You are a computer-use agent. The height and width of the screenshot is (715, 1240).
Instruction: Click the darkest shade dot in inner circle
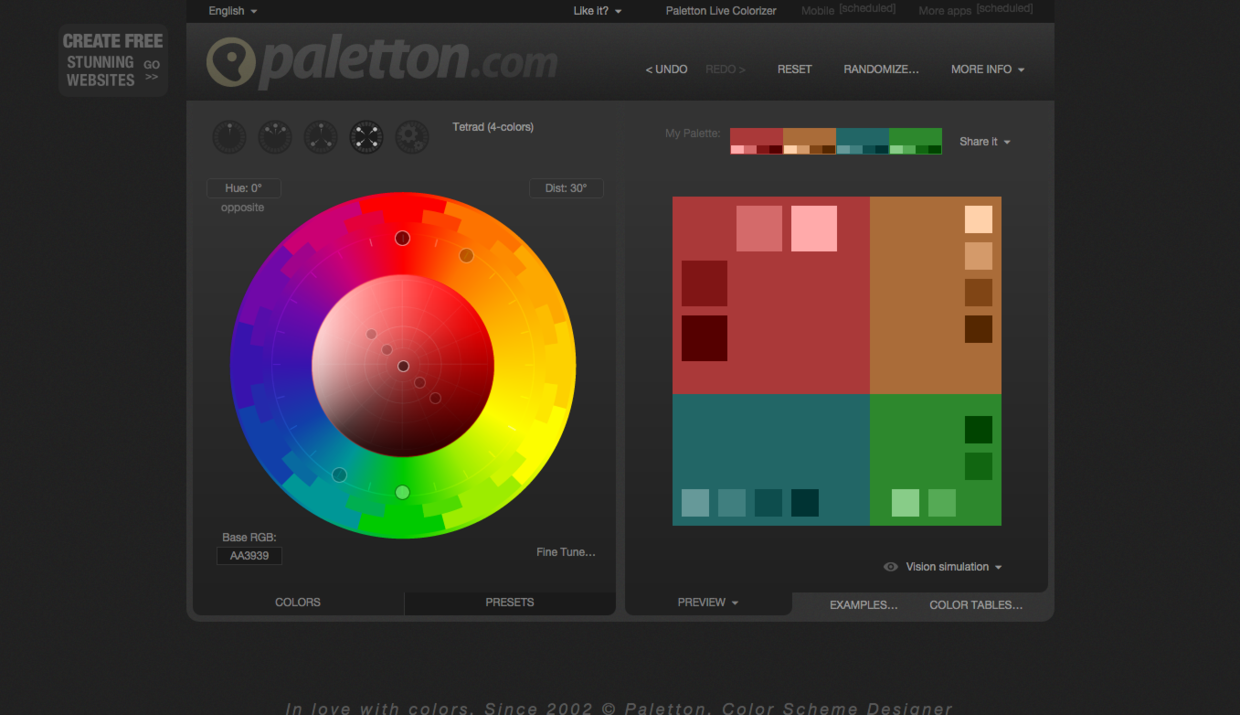[435, 398]
